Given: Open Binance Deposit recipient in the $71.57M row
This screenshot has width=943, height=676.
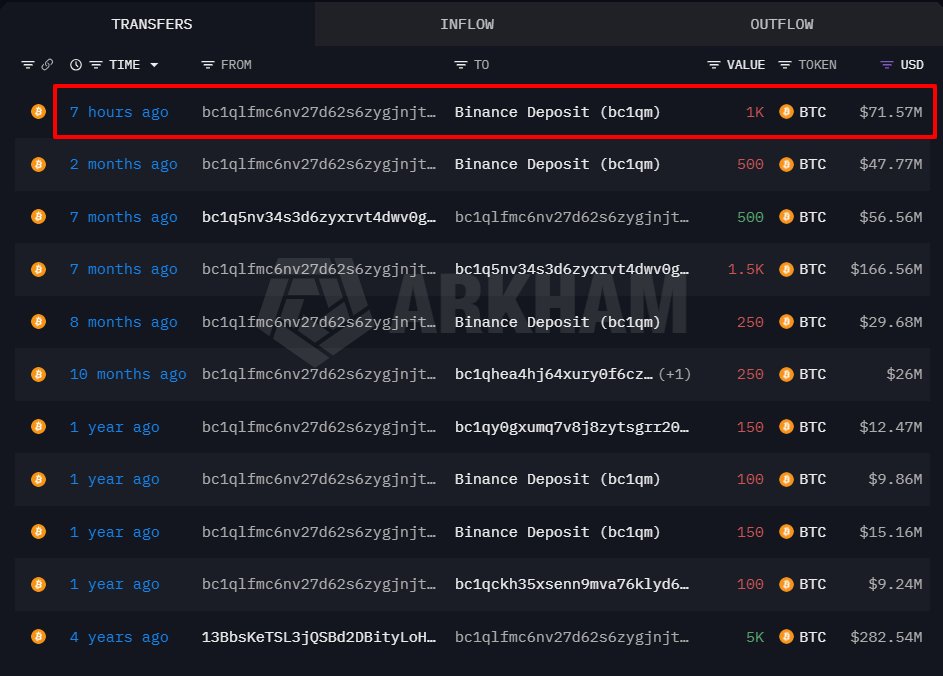Looking at the screenshot, I should point(558,112).
